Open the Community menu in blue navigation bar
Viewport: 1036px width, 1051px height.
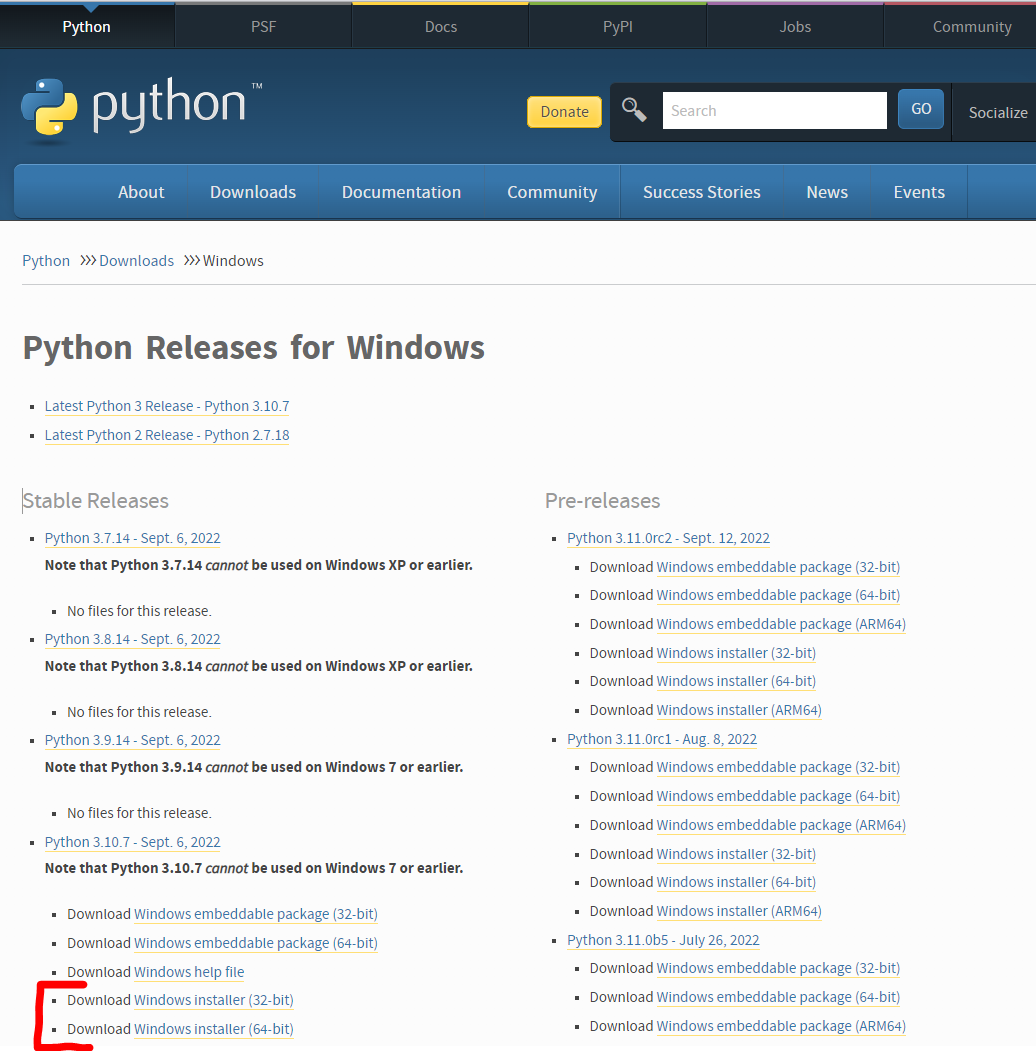(552, 192)
